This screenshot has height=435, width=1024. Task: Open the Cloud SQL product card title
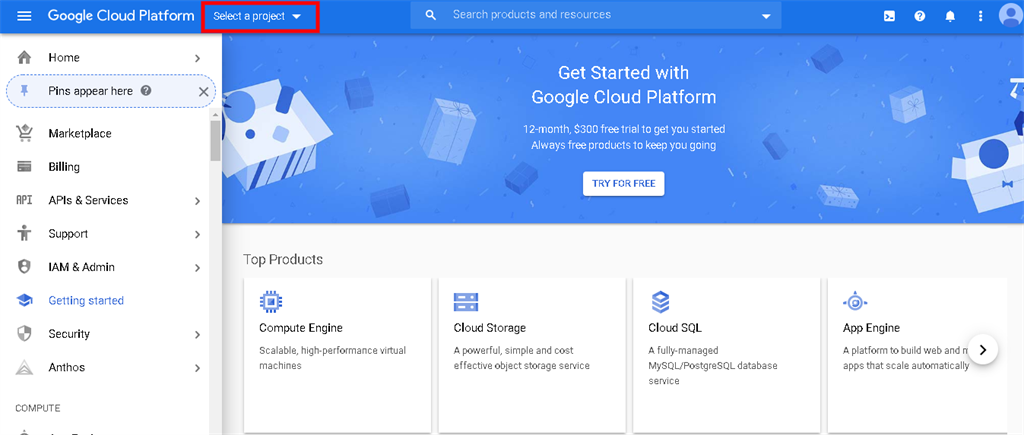point(675,328)
